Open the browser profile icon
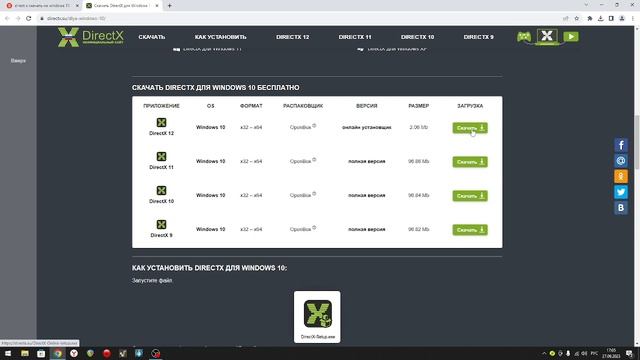Screen dimensions: 640x360 622,18
